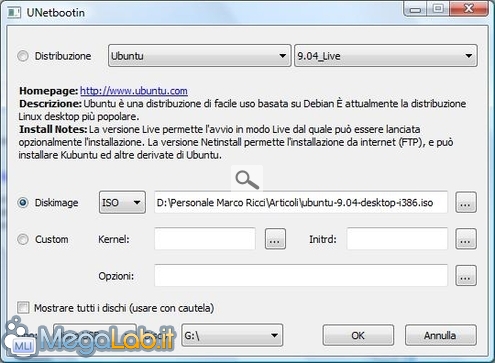The image size is (495, 363).
Task: Click the magnifier zoom icon
Action: [247, 179]
